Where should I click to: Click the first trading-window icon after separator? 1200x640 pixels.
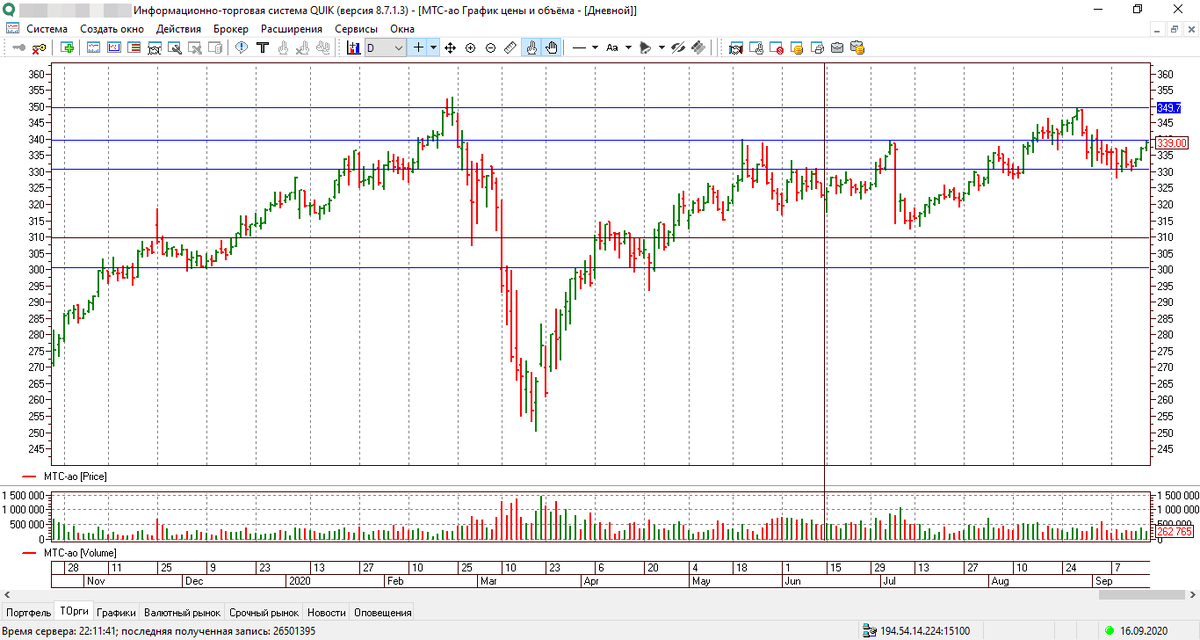pyautogui.click(x=736, y=47)
